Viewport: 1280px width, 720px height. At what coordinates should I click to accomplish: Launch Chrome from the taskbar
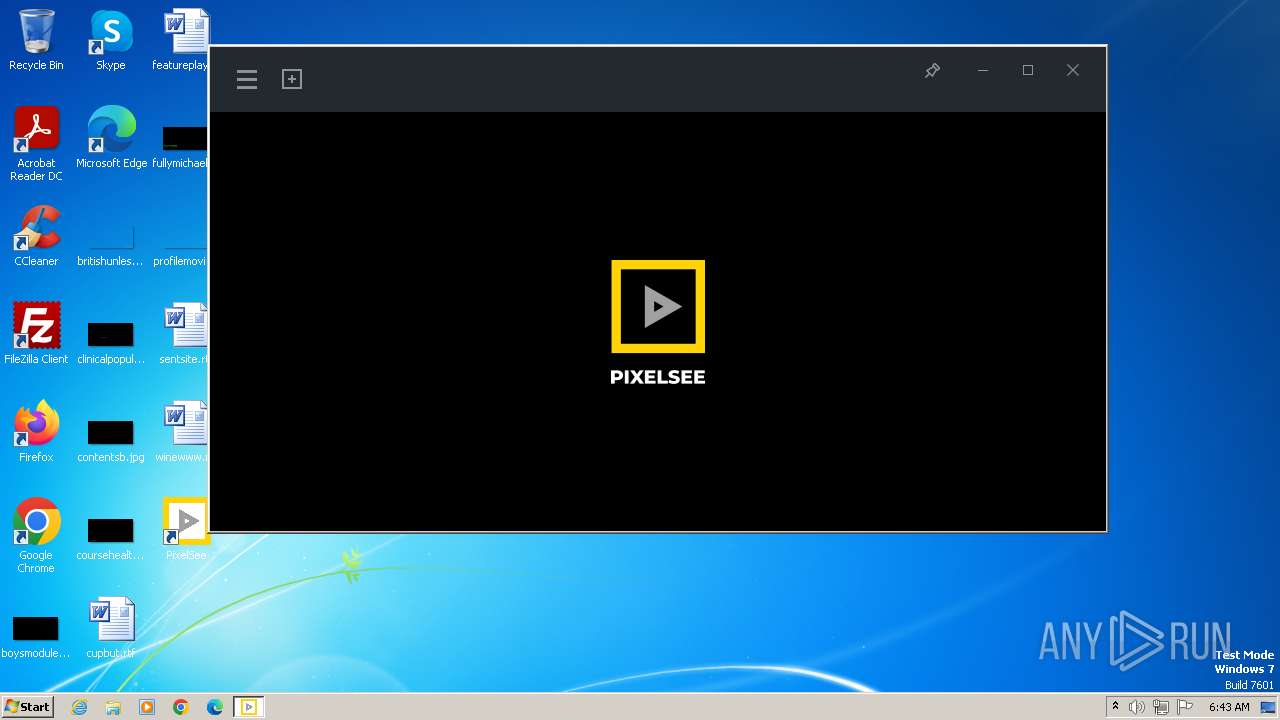point(181,707)
